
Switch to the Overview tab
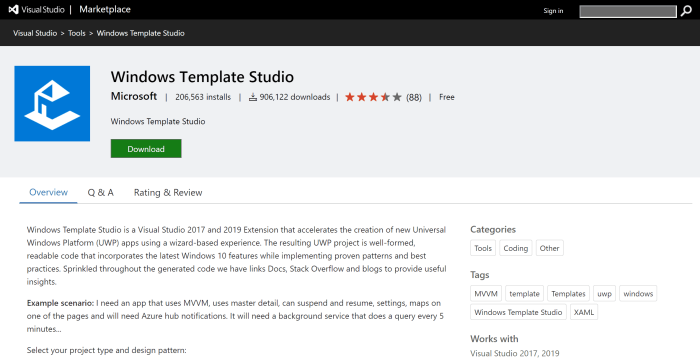click(48, 192)
